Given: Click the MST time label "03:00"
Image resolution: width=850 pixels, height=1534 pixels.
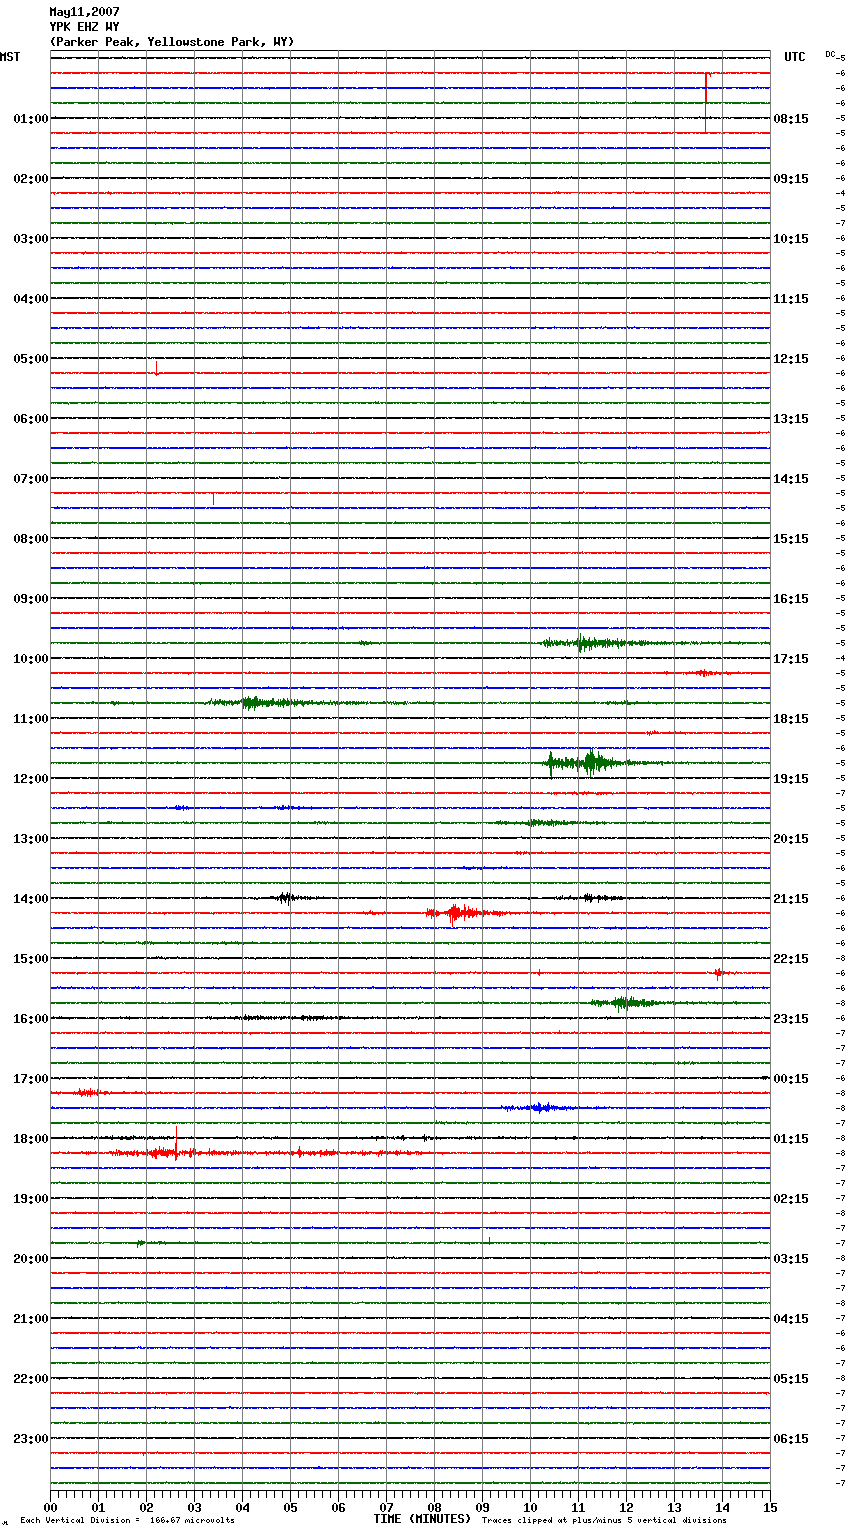Looking at the screenshot, I should (30, 239).
